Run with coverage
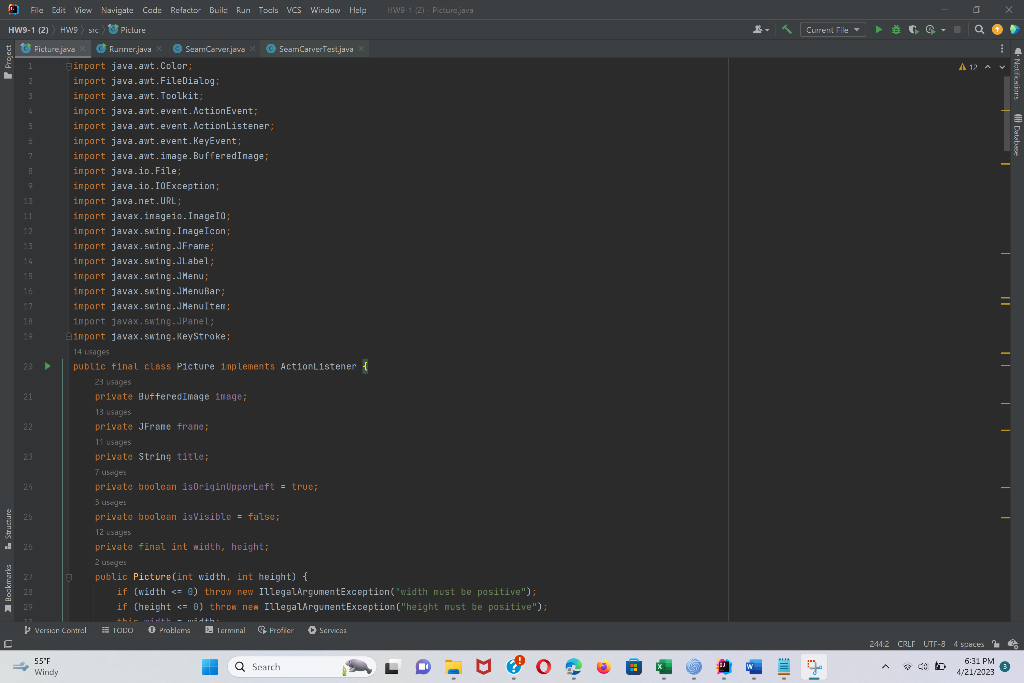This screenshot has height=683, width=1024. tap(913, 30)
